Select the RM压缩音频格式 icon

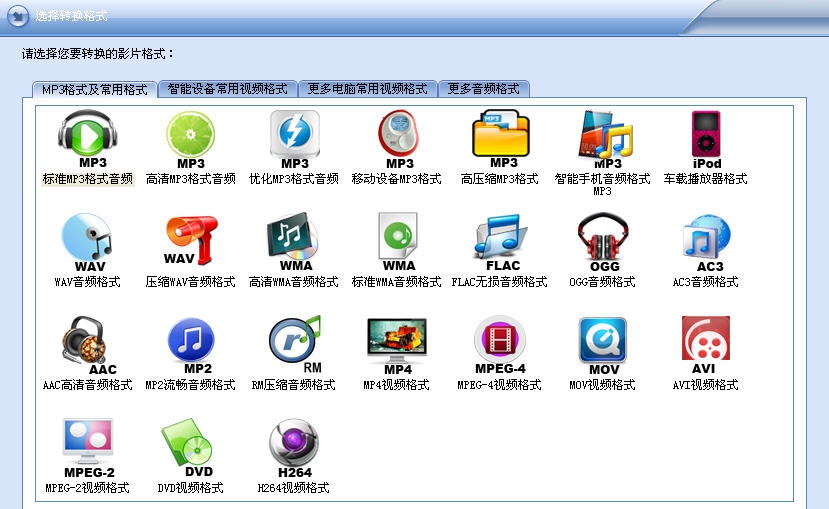tap(295, 344)
